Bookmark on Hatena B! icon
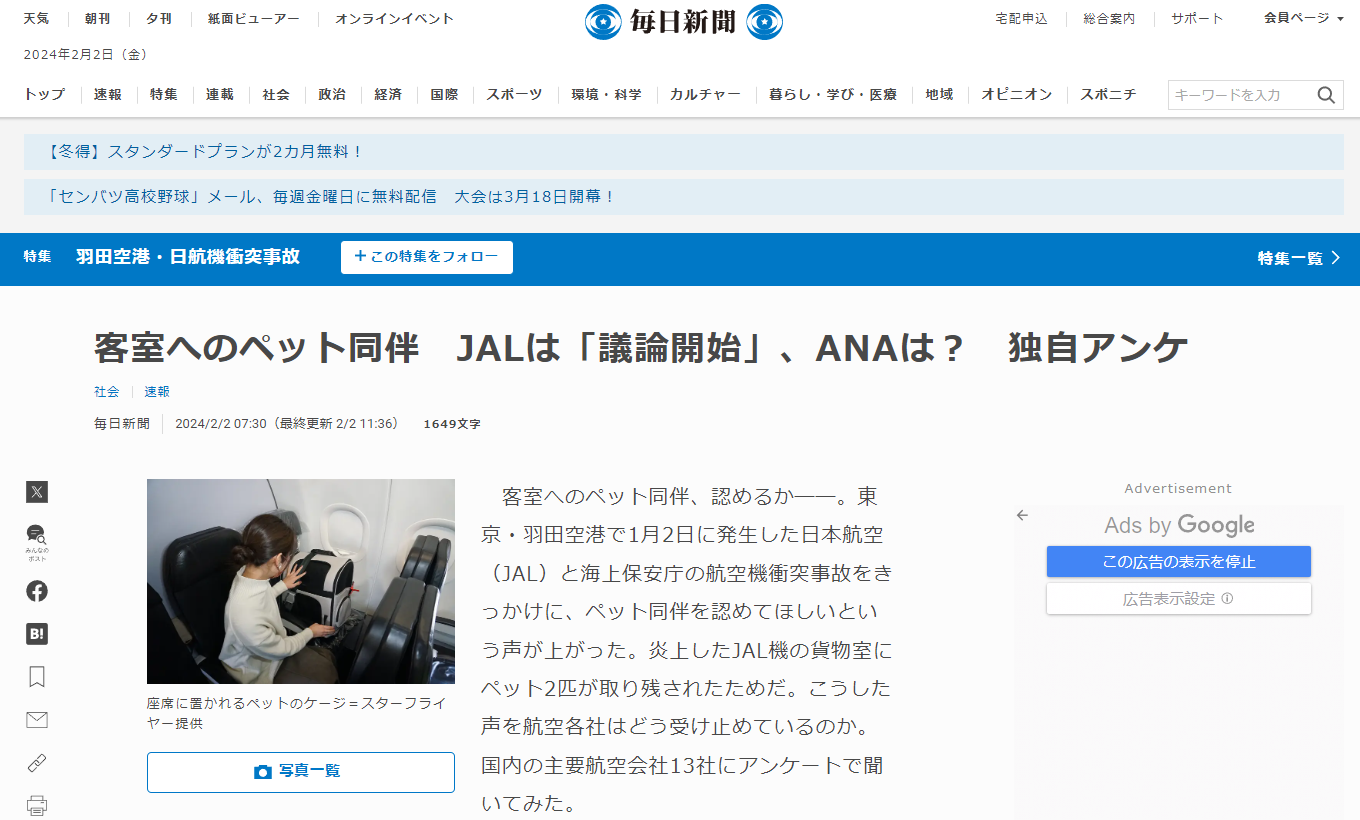The width and height of the screenshot is (1360, 820). [x=37, y=634]
